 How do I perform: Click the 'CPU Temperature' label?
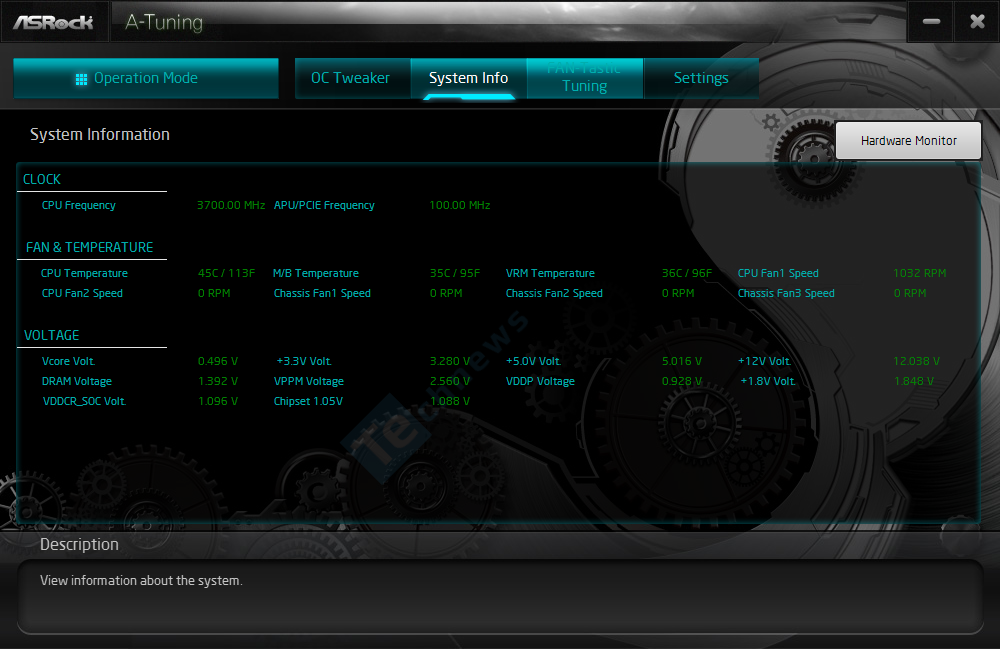[x=84, y=273]
